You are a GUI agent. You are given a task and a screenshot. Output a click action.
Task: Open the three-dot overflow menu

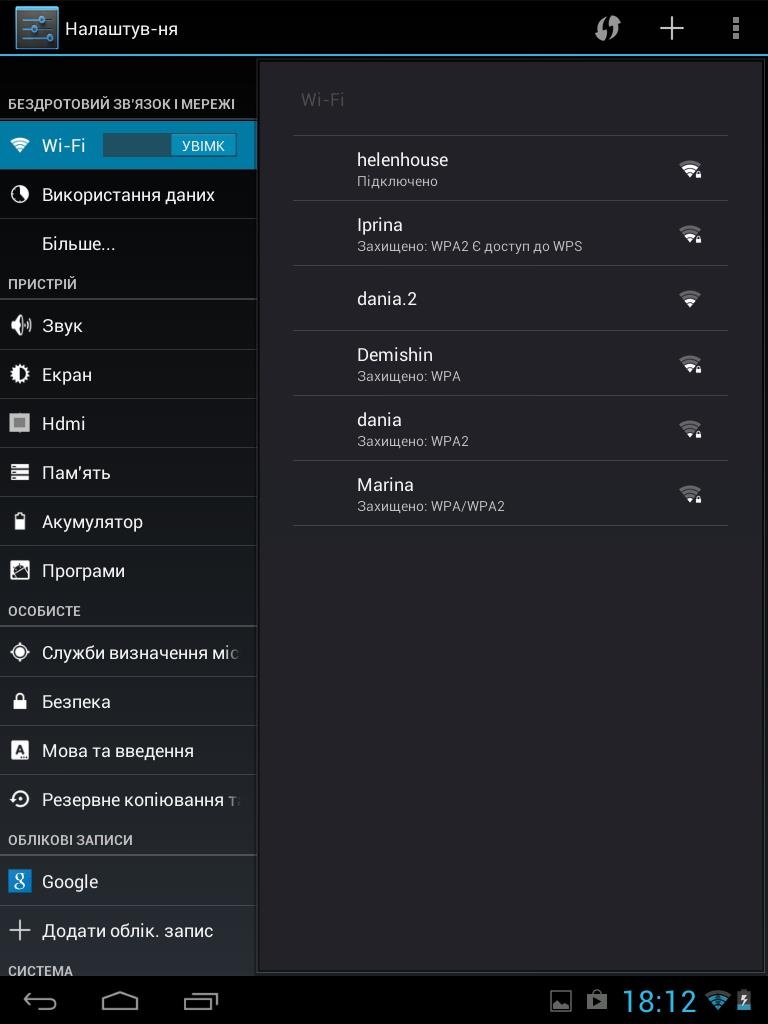pos(735,28)
